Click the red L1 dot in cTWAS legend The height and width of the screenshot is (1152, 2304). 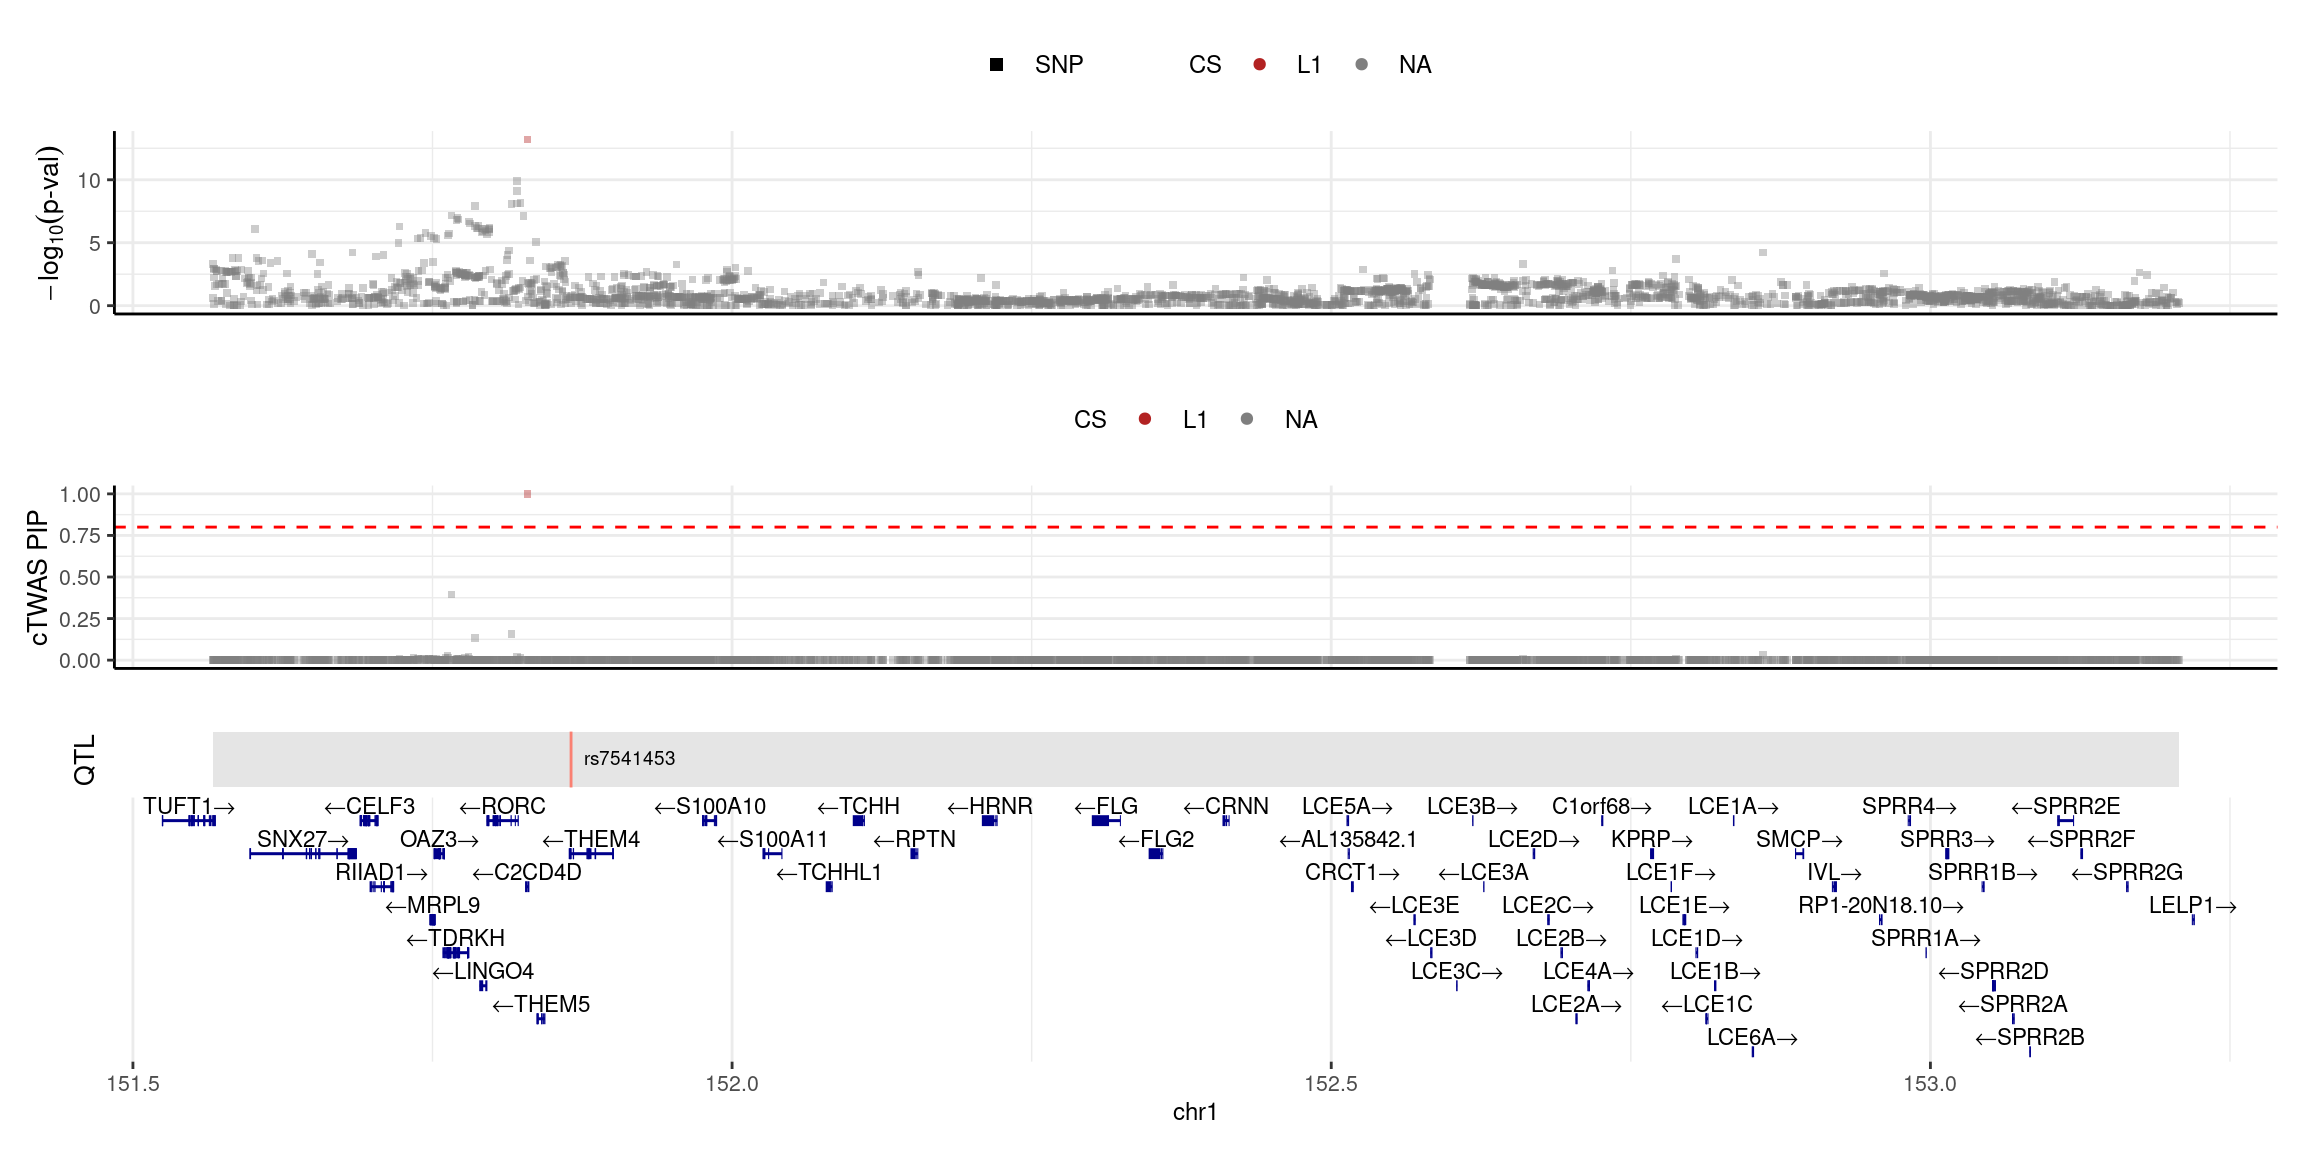[1144, 419]
